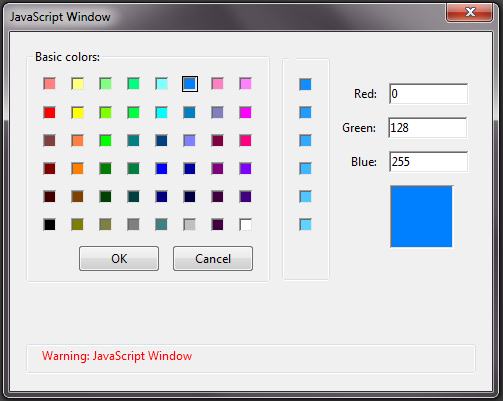Click the 'Basic colors:' group label
This screenshot has width=503, height=401.
pos(67,57)
